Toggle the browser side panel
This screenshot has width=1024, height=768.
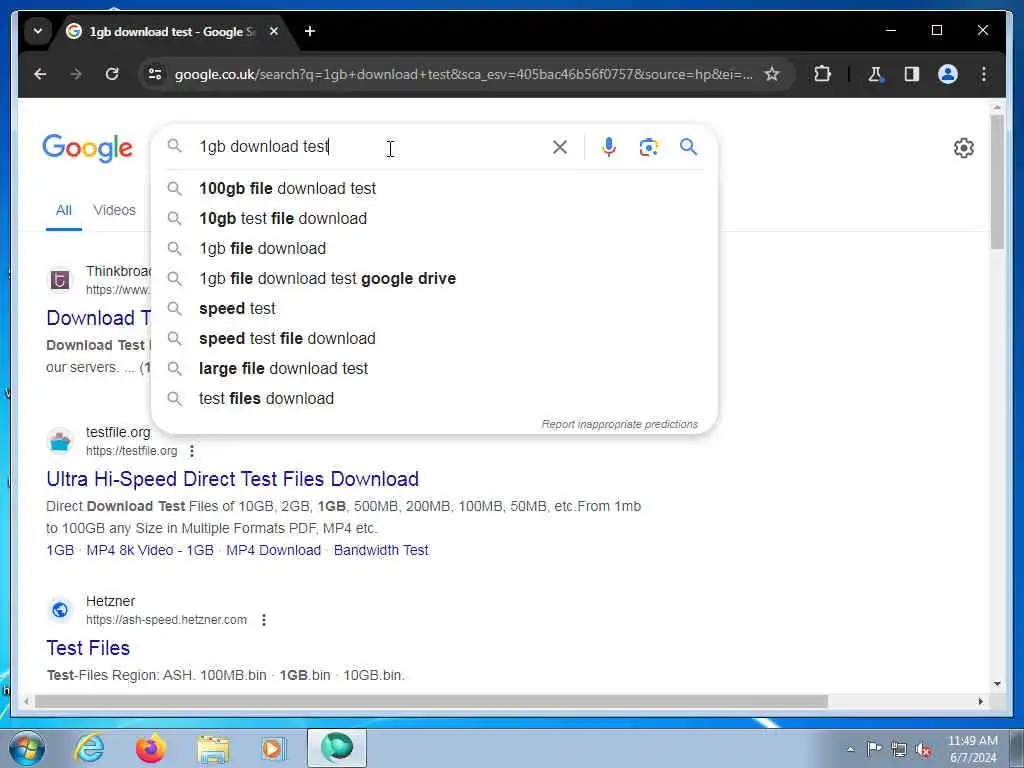[x=912, y=74]
